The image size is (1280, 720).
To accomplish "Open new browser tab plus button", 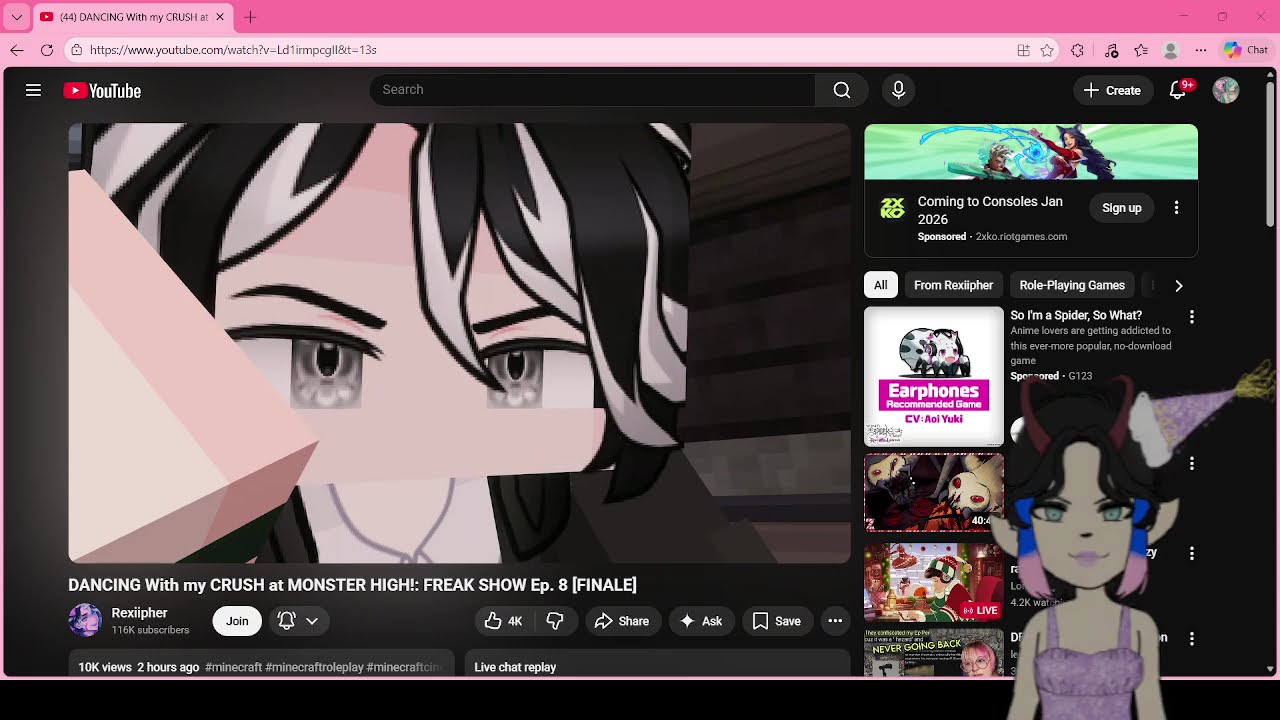I will 250,17.
